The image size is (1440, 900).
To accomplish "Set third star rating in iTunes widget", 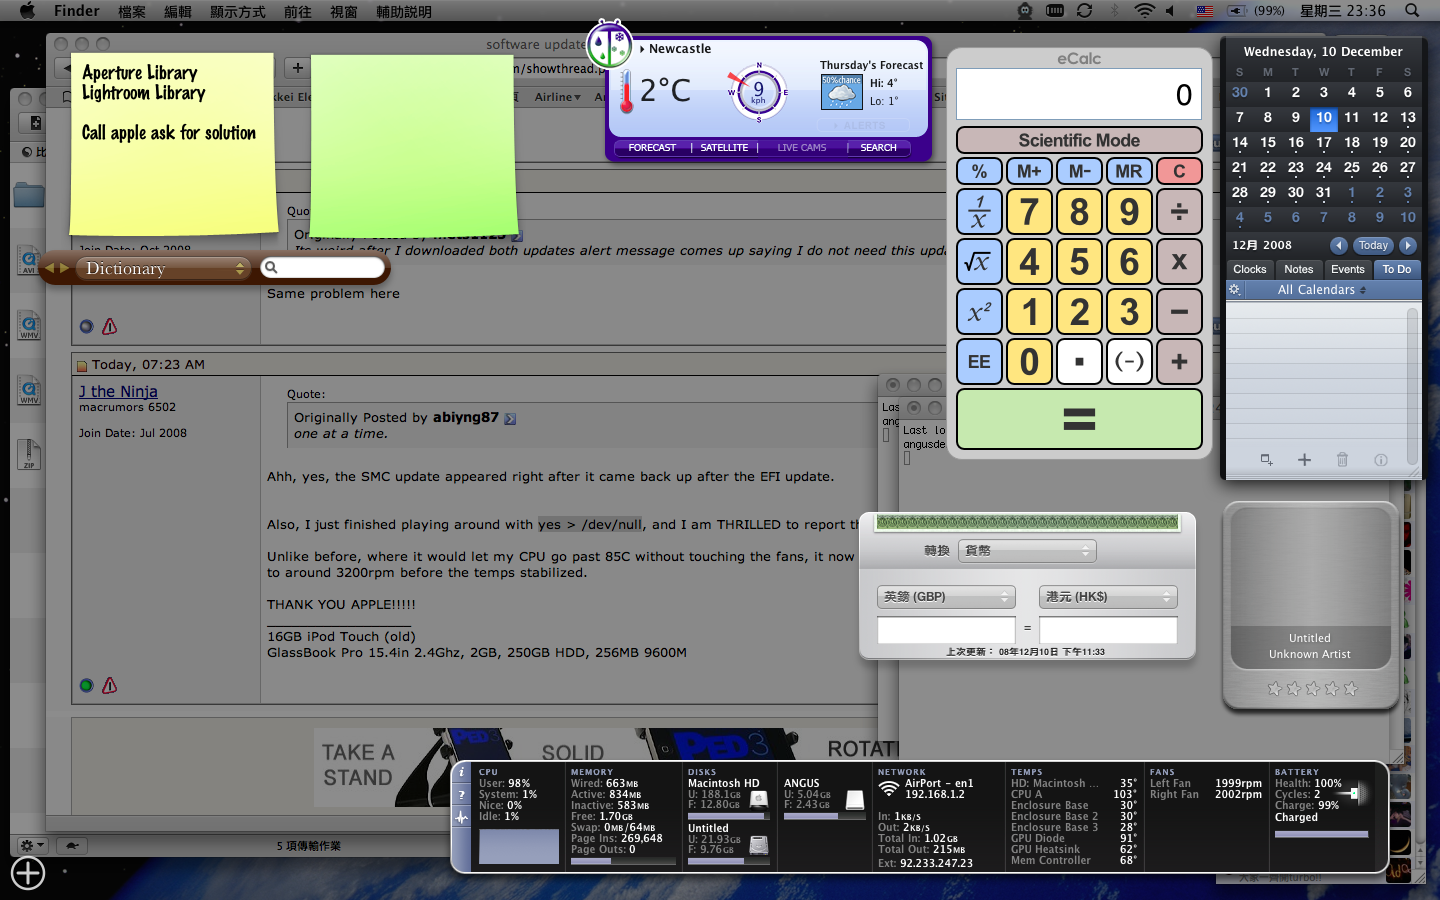I will [1312, 688].
